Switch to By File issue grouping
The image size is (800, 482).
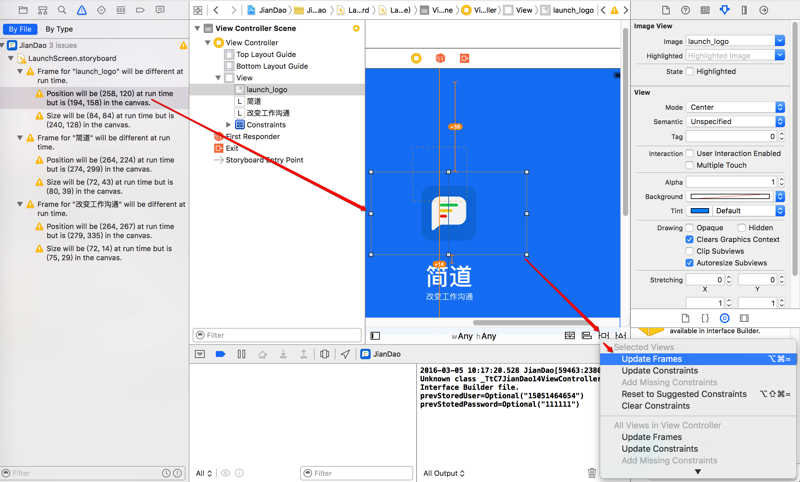click(20, 29)
